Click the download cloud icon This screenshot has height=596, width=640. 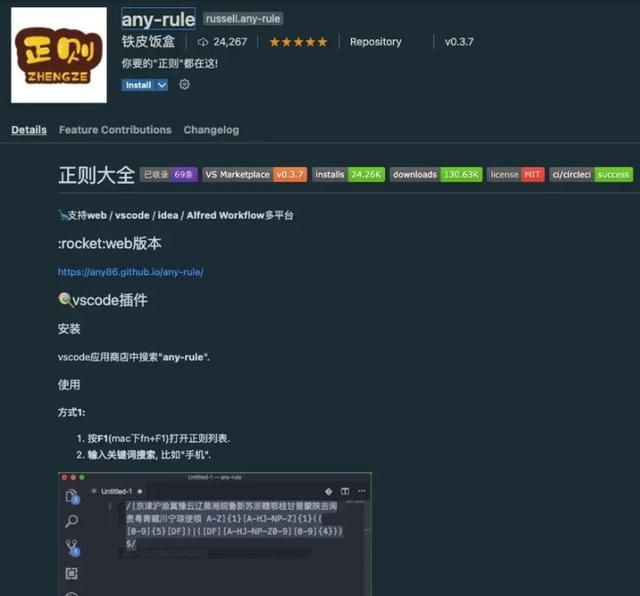click(x=203, y=42)
